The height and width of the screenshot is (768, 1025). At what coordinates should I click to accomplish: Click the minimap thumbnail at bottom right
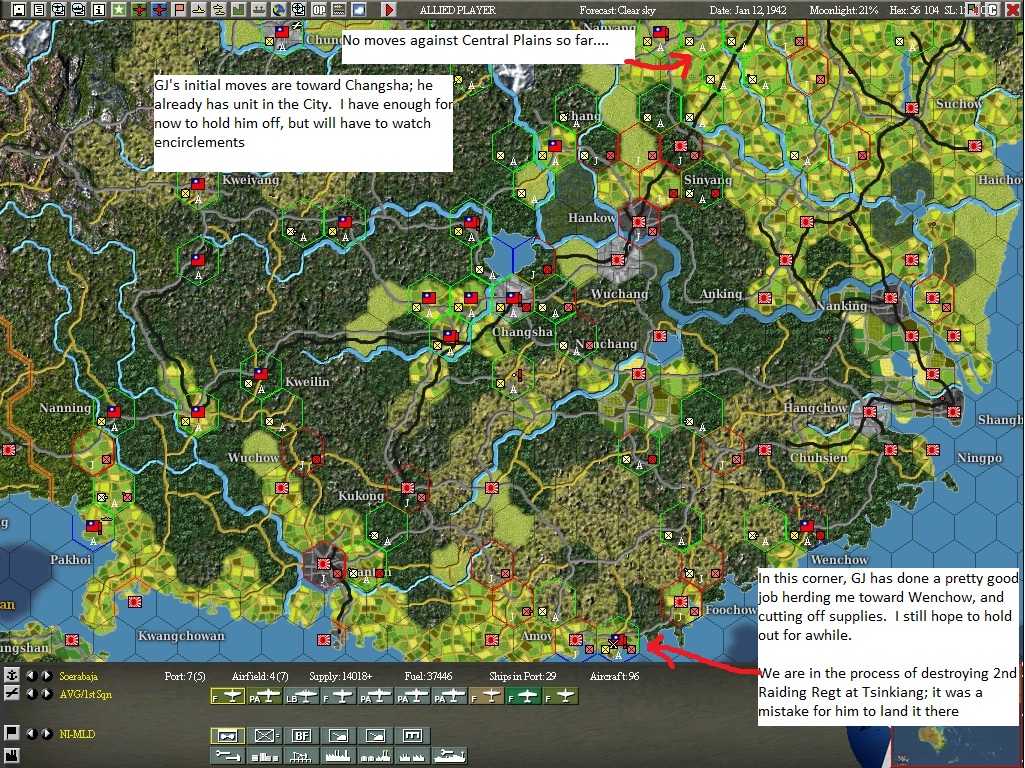[x=958, y=747]
